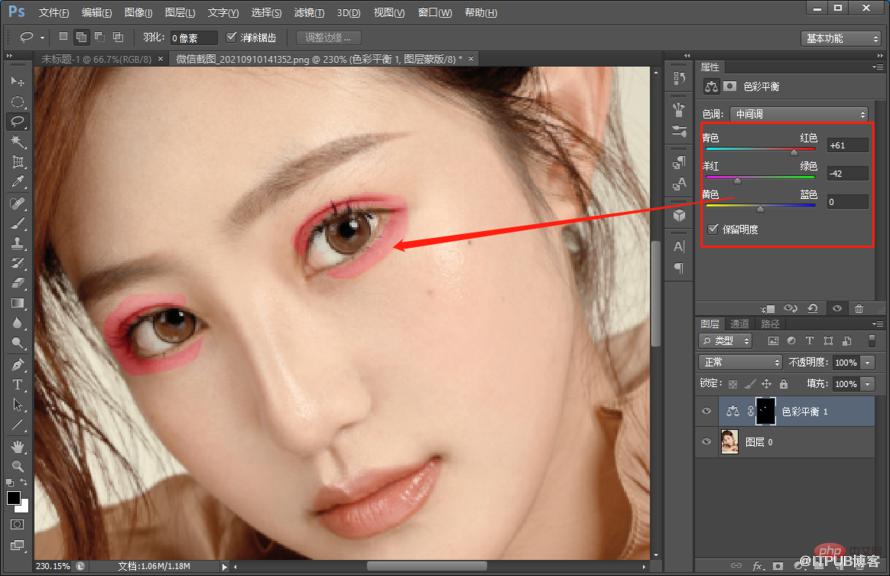Screen dimensions: 890x576
Task: Choose Add to Selection mode
Action: tap(81, 37)
